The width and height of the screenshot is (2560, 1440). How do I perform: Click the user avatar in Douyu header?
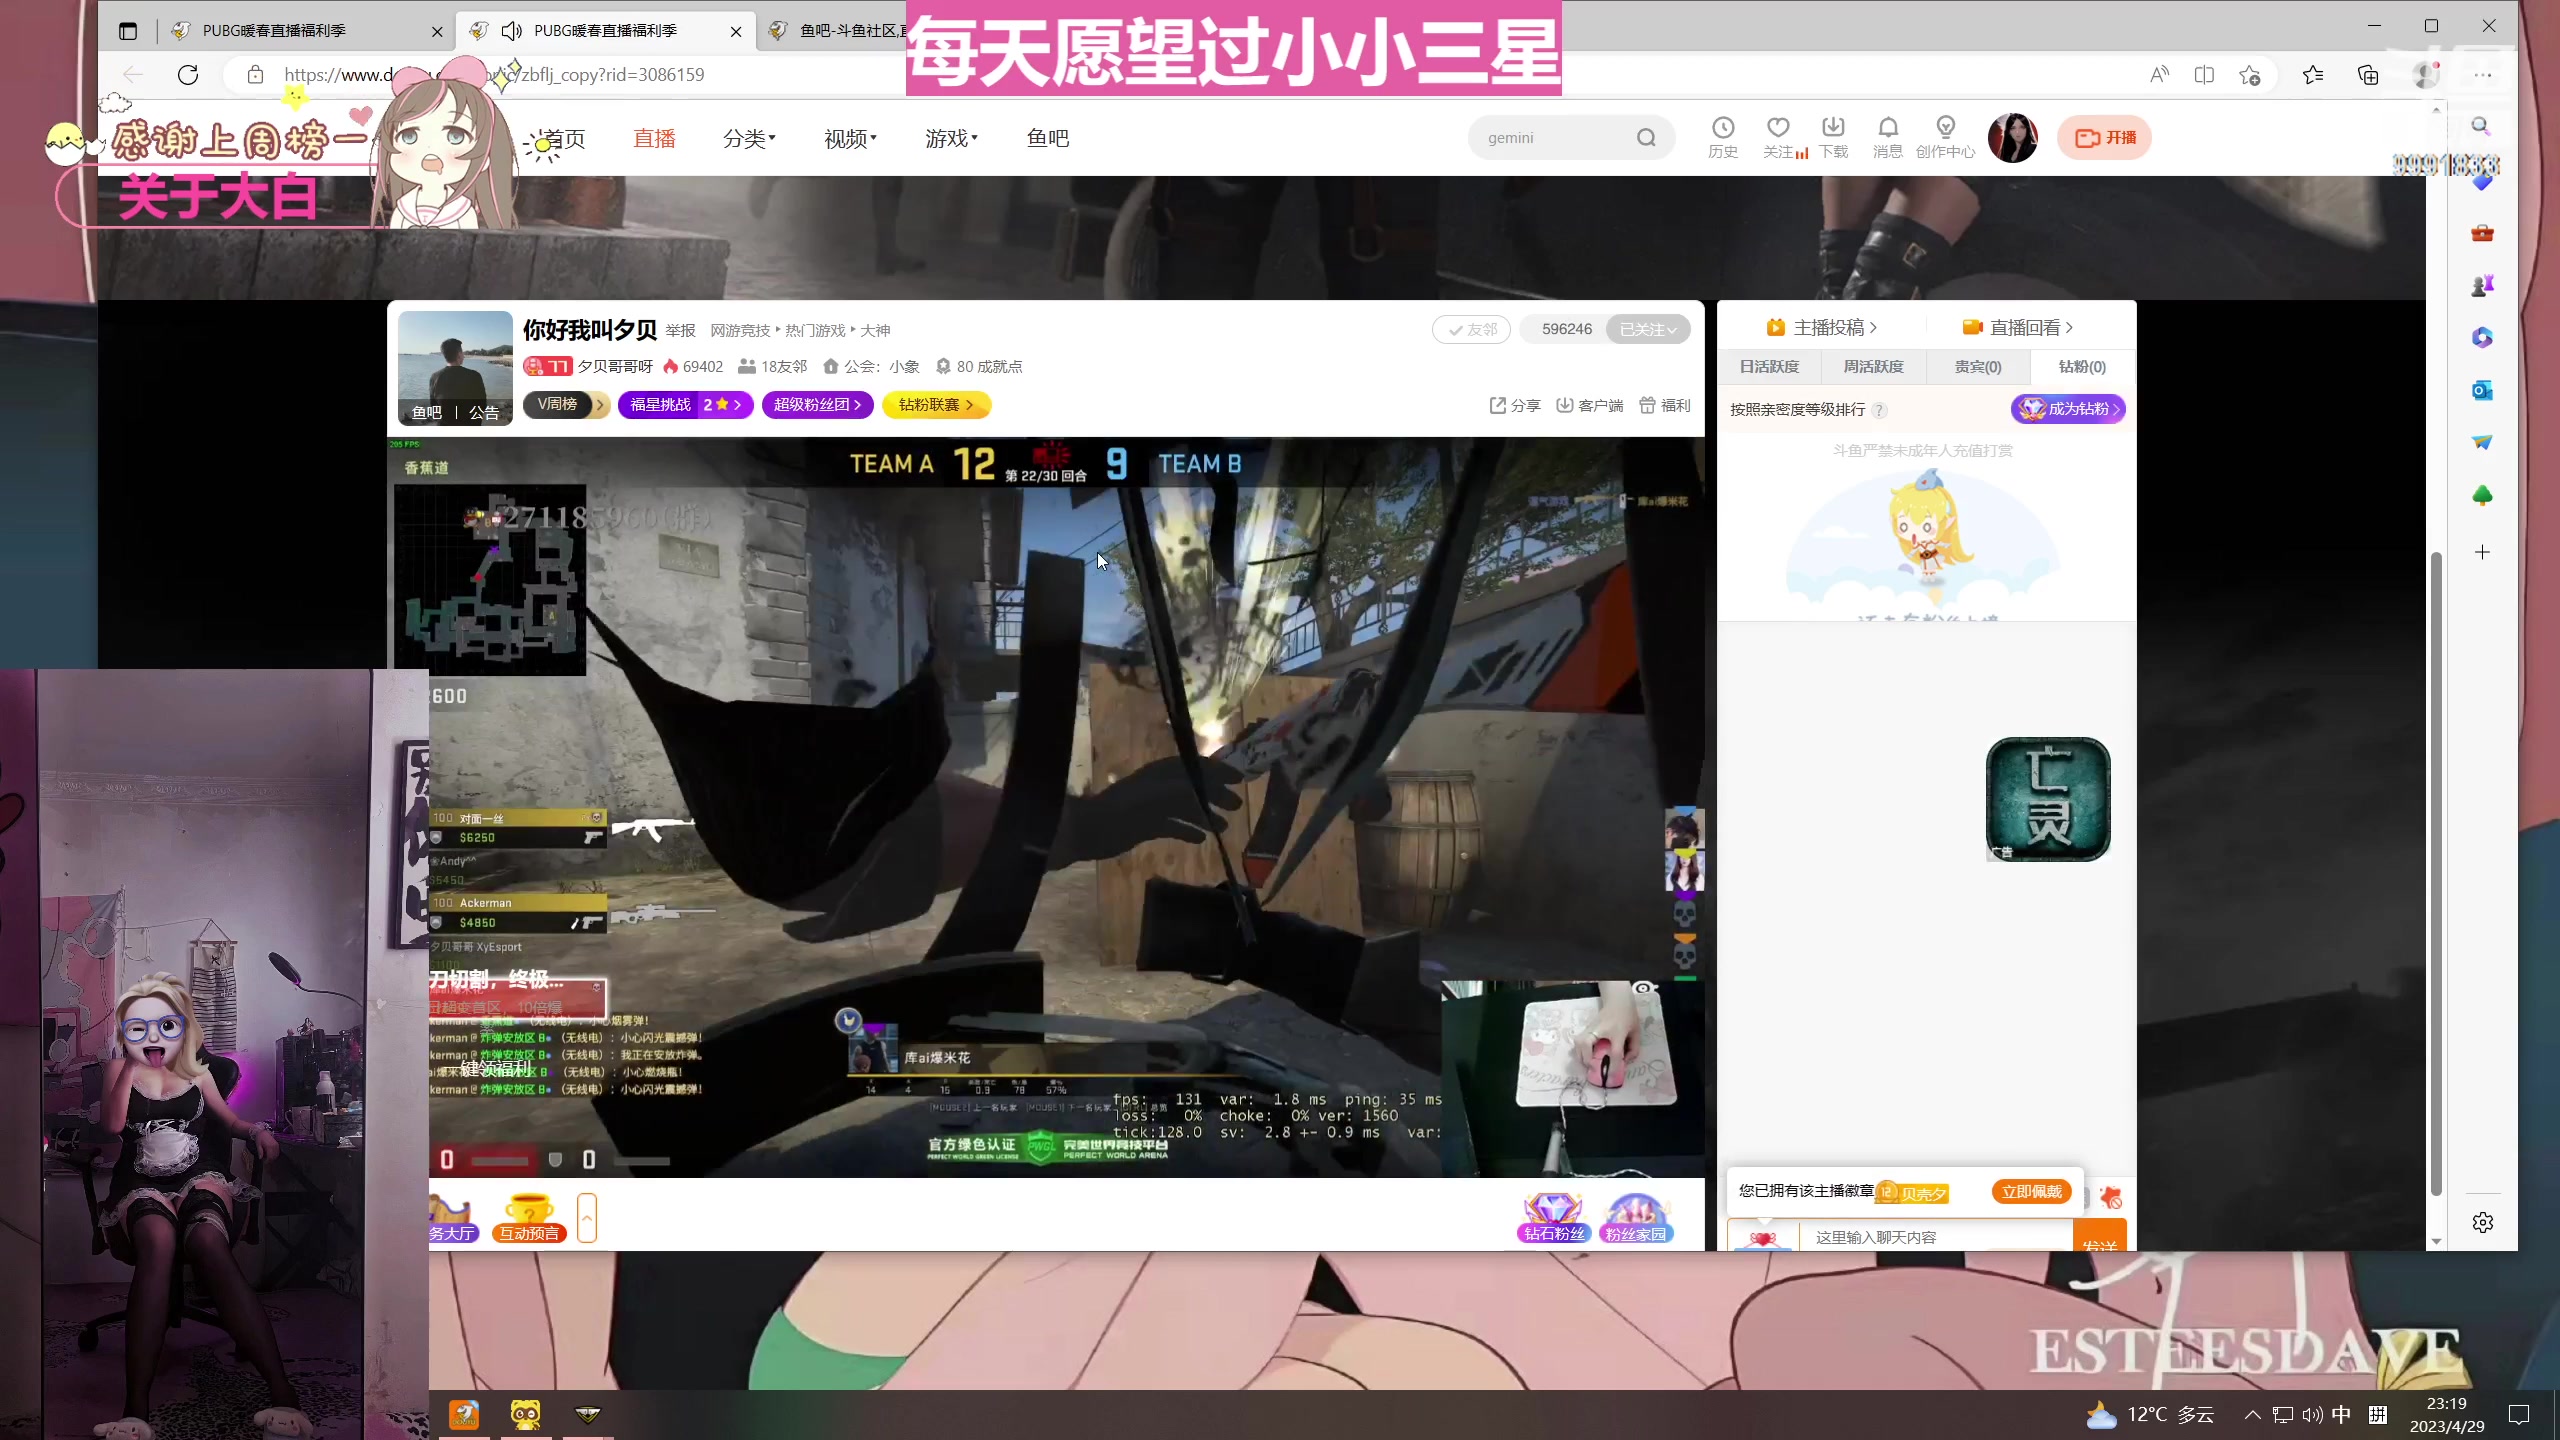[2013, 138]
